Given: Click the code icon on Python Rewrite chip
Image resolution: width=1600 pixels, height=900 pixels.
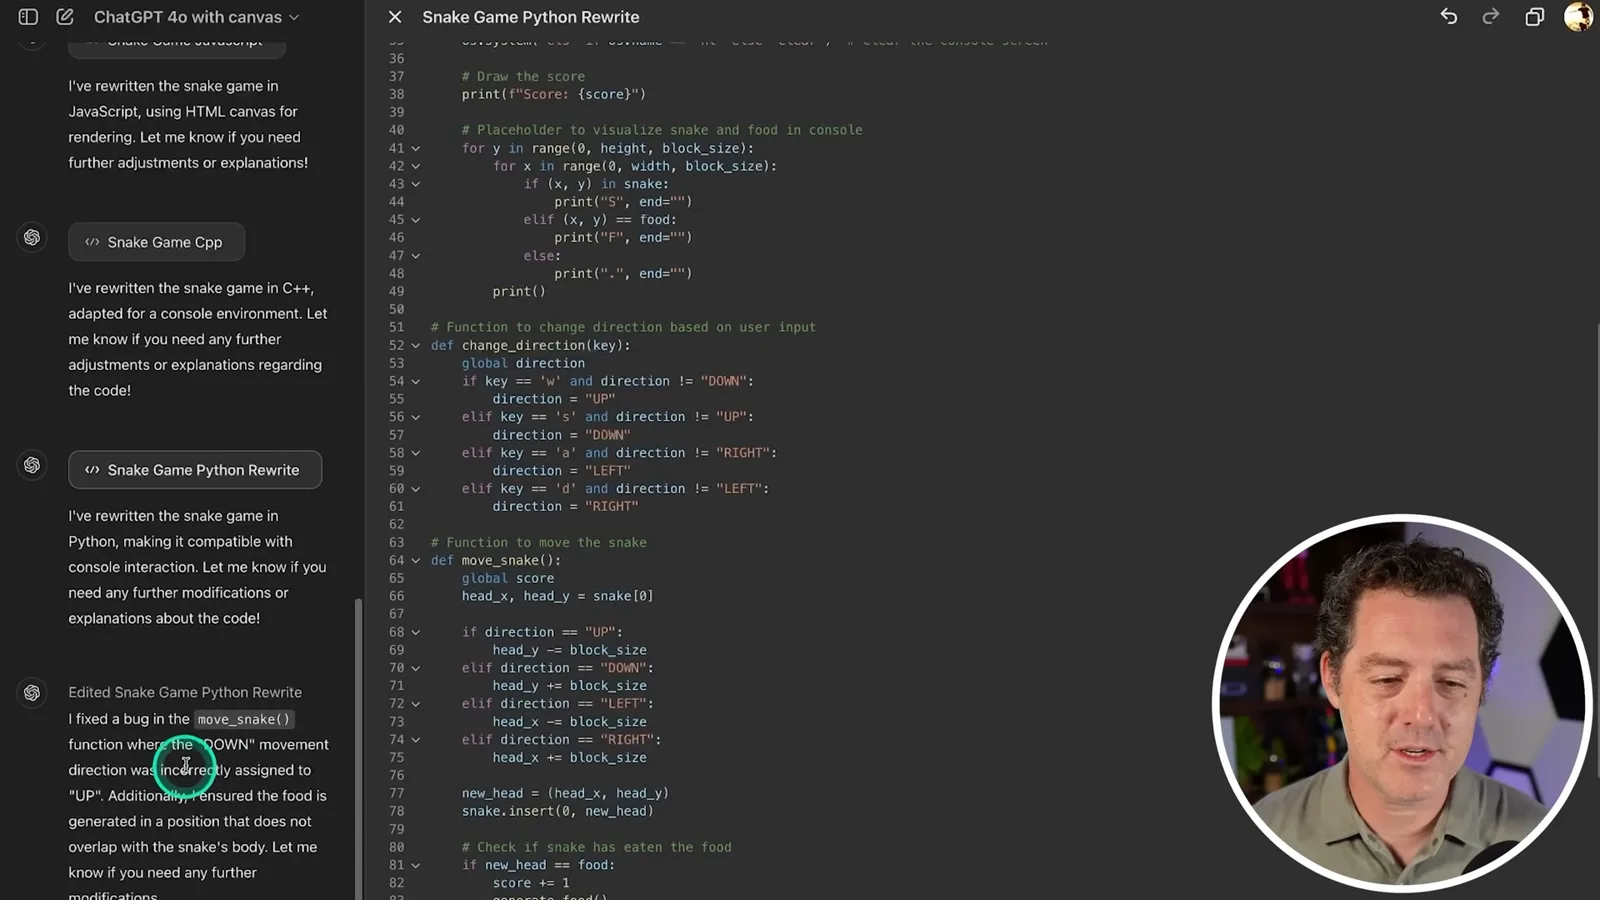Looking at the screenshot, I should (92, 470).
